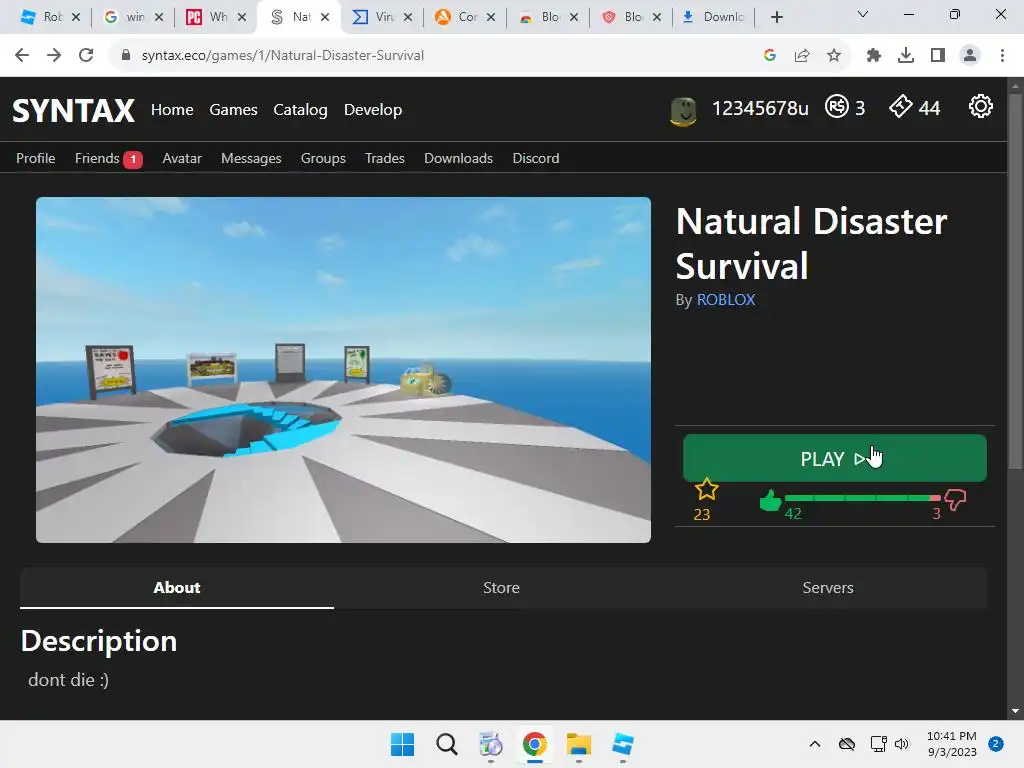Open File Explorer from the taskbar
1024x768 pixels.
click(579, 744)
